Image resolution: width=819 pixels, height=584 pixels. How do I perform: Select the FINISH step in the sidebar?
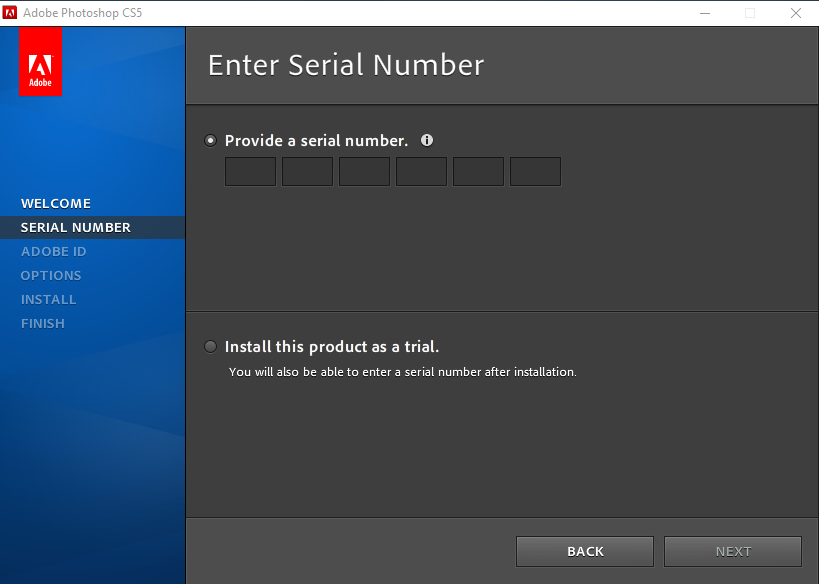(43, 324)
